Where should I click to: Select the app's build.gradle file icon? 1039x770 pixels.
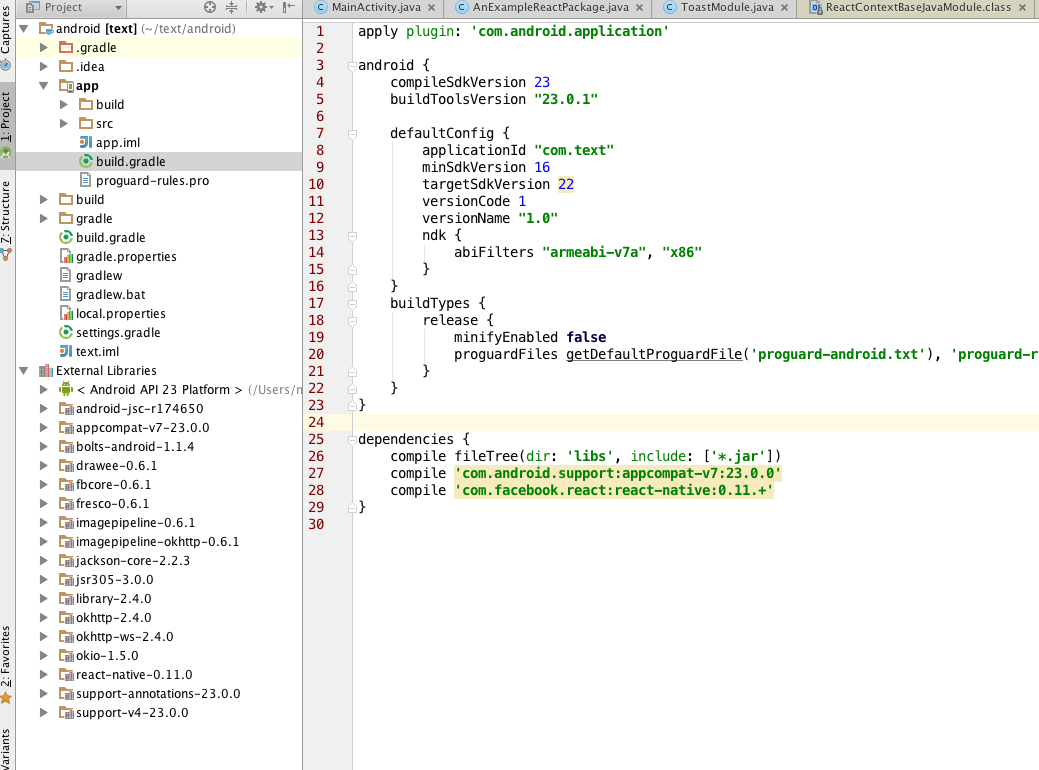point(85,161)
